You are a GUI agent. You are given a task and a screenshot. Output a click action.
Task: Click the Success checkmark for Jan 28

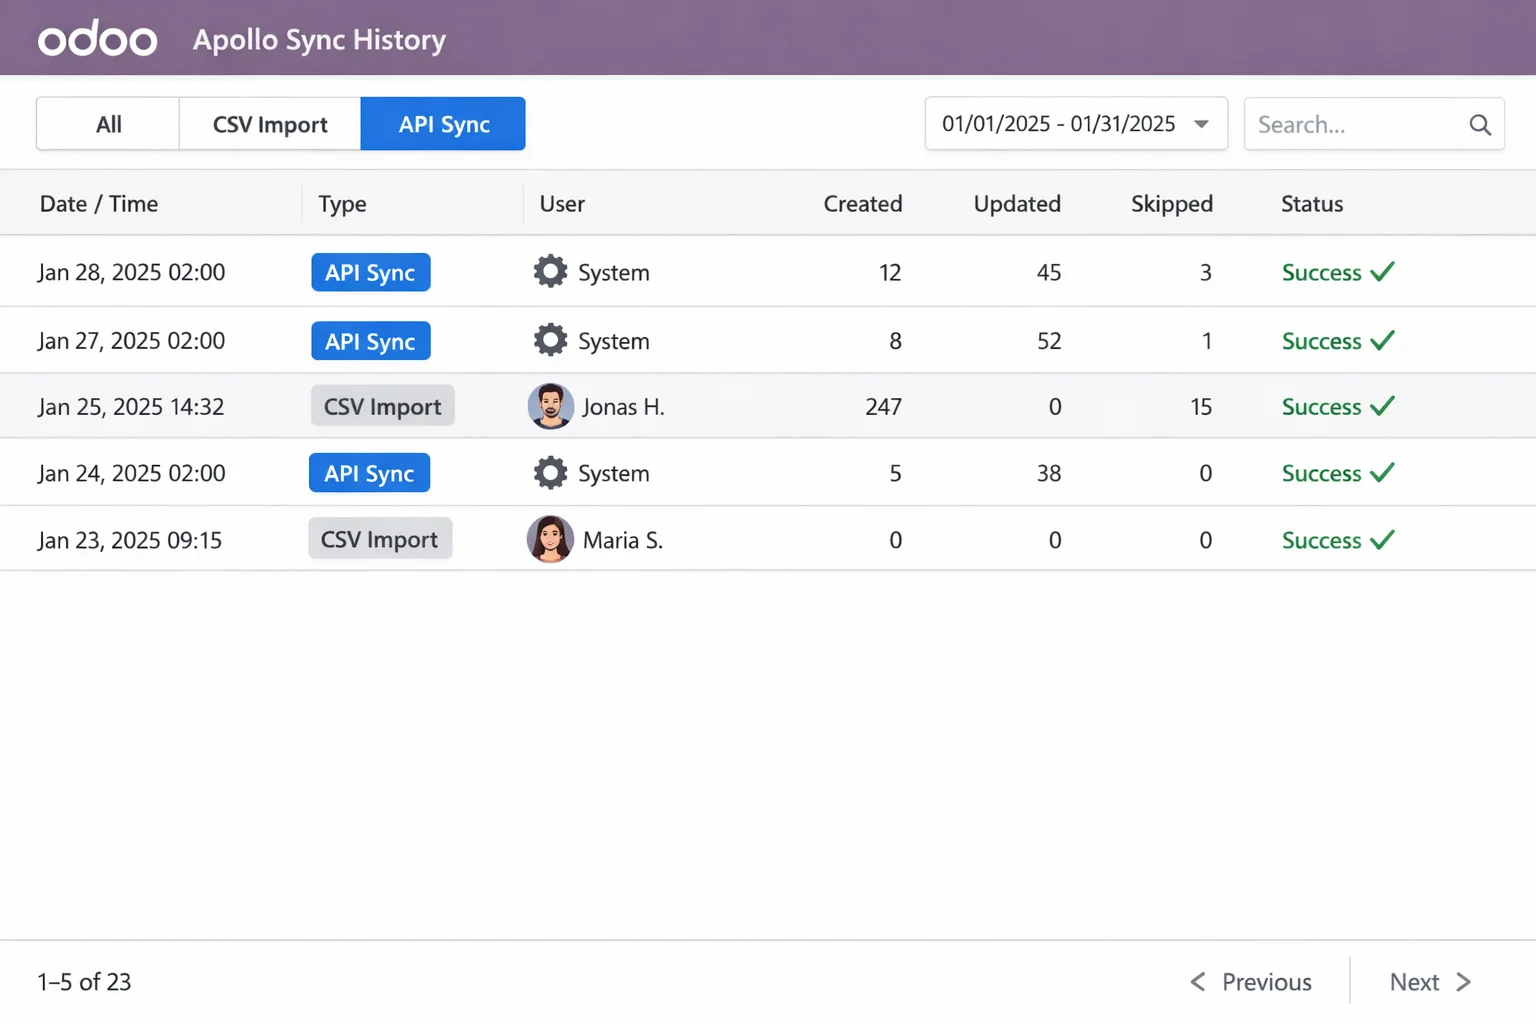point(1382,271)
